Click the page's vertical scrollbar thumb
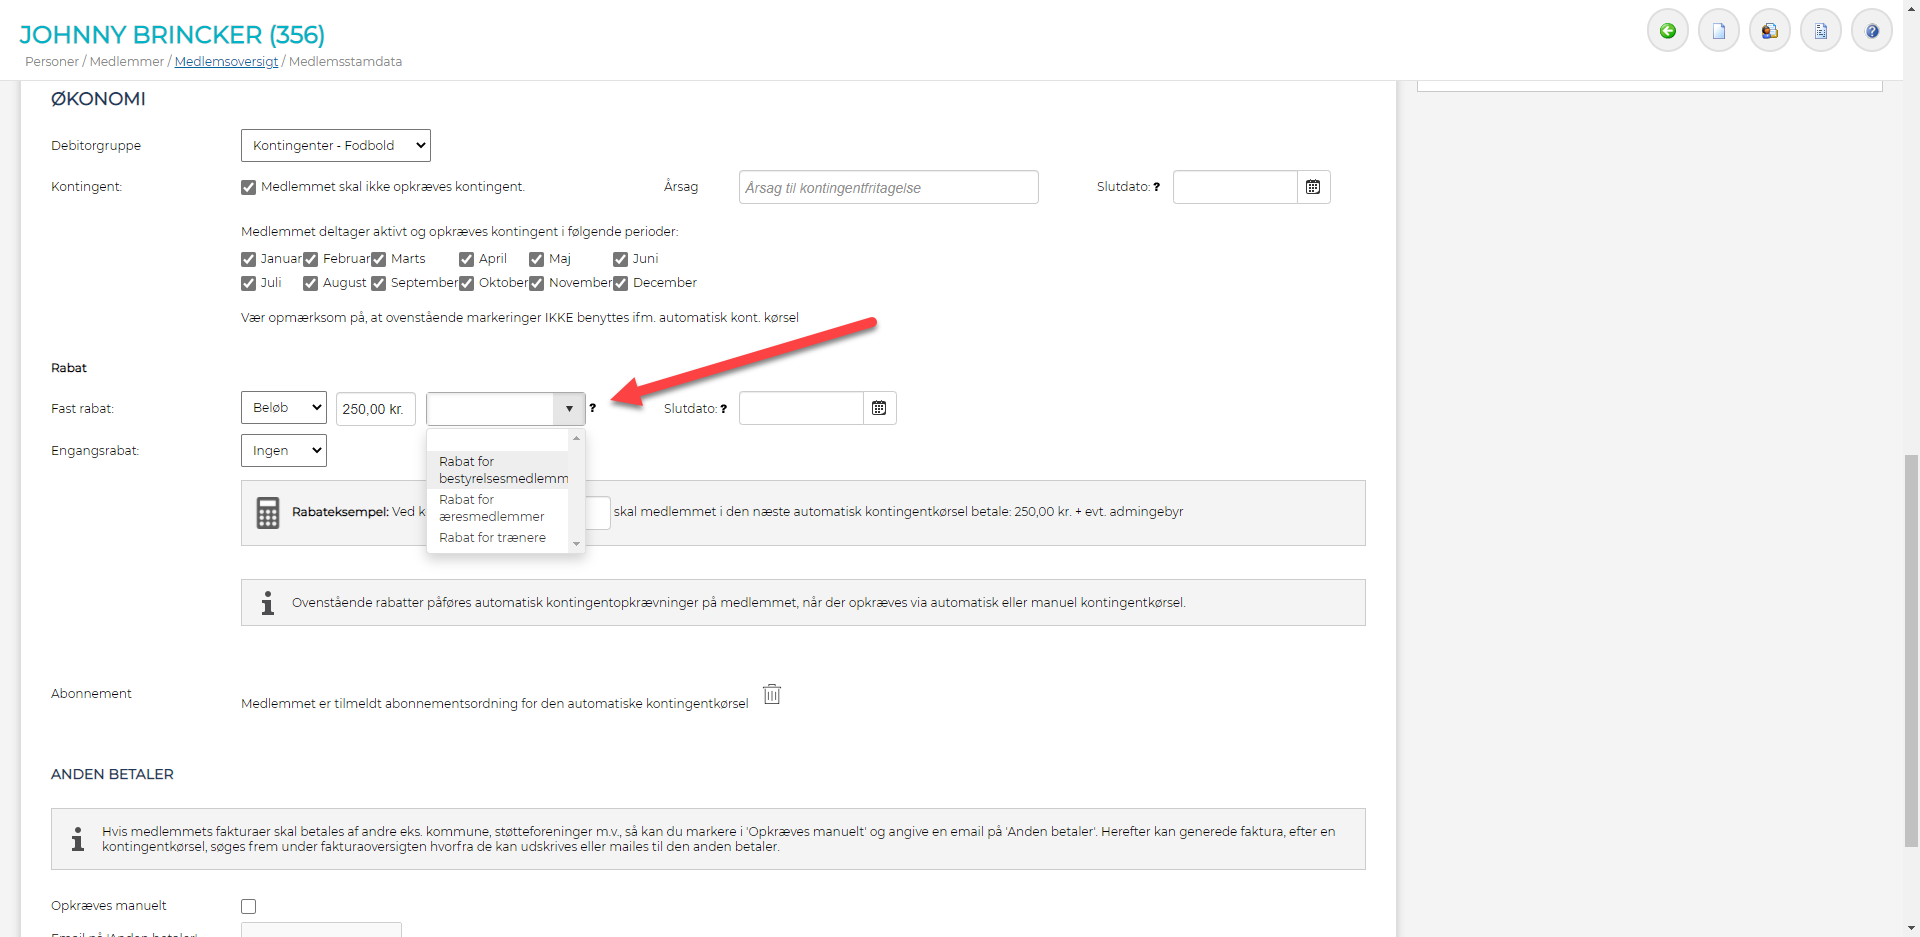This screenshot has width=1920, height=937. coord(1911,650)
